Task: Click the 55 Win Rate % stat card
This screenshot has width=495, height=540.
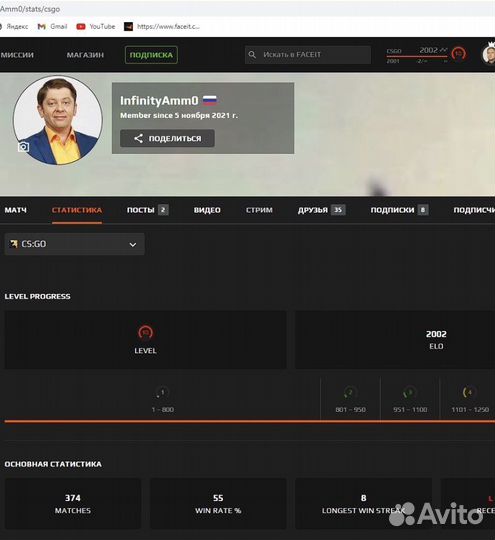Action: (x=218, y=503)
